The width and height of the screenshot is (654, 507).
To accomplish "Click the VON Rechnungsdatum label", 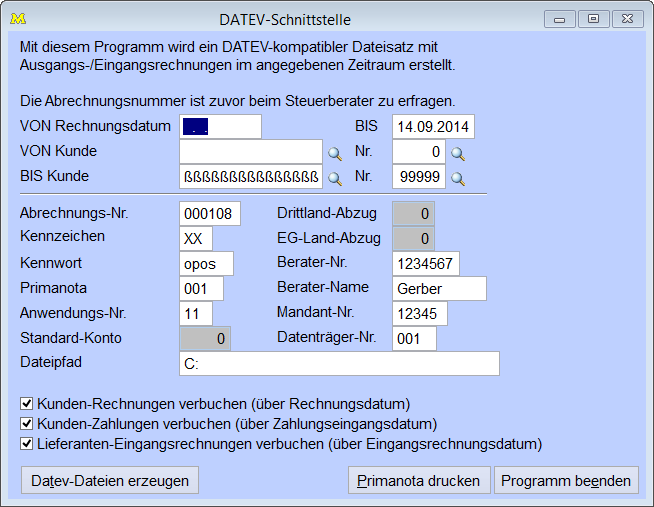I will (95, 126).
